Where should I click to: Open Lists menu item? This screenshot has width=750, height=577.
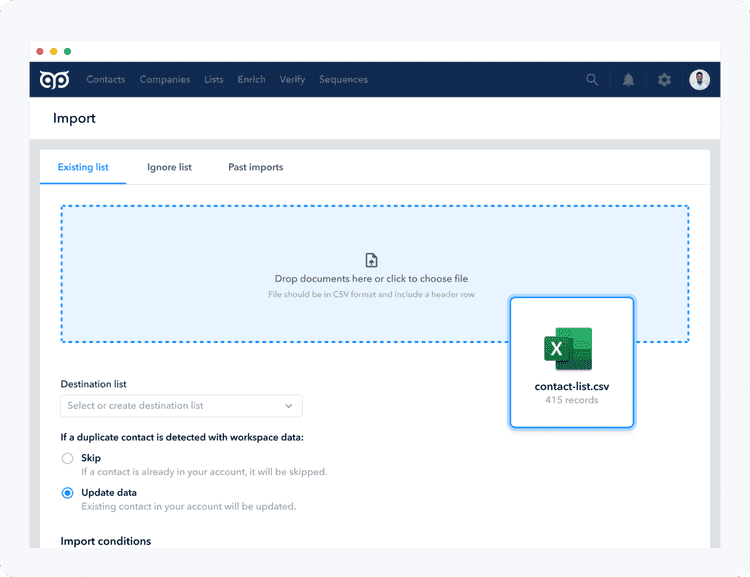[214, 79]
